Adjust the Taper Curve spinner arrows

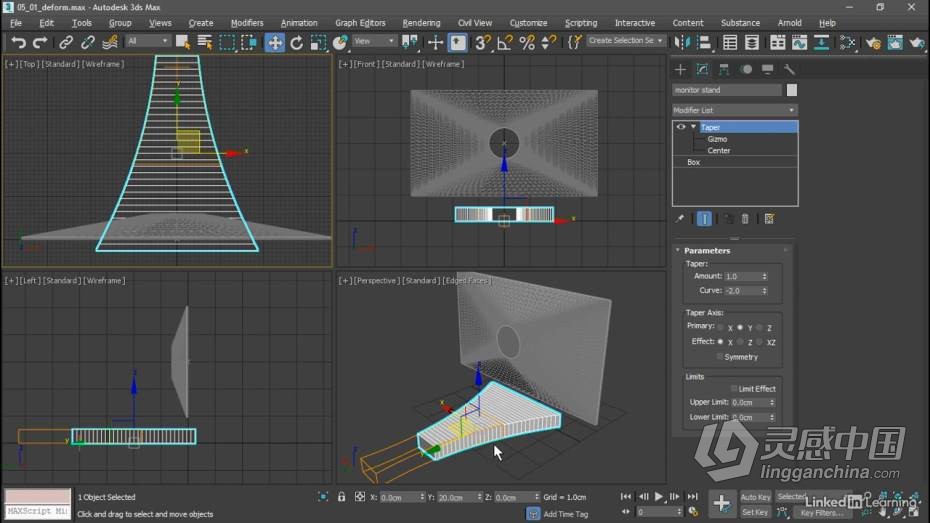(x=765, y=291)
